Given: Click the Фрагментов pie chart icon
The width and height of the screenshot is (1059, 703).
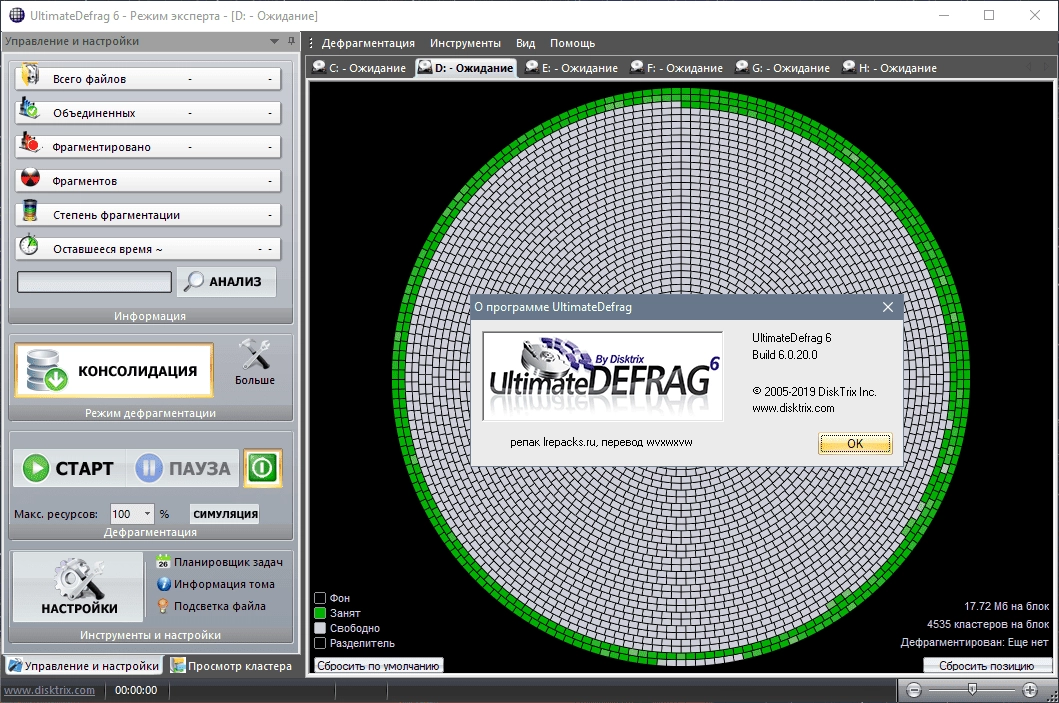Looking at the screenshot, I should pyautogui.click(x=30, y=178).
